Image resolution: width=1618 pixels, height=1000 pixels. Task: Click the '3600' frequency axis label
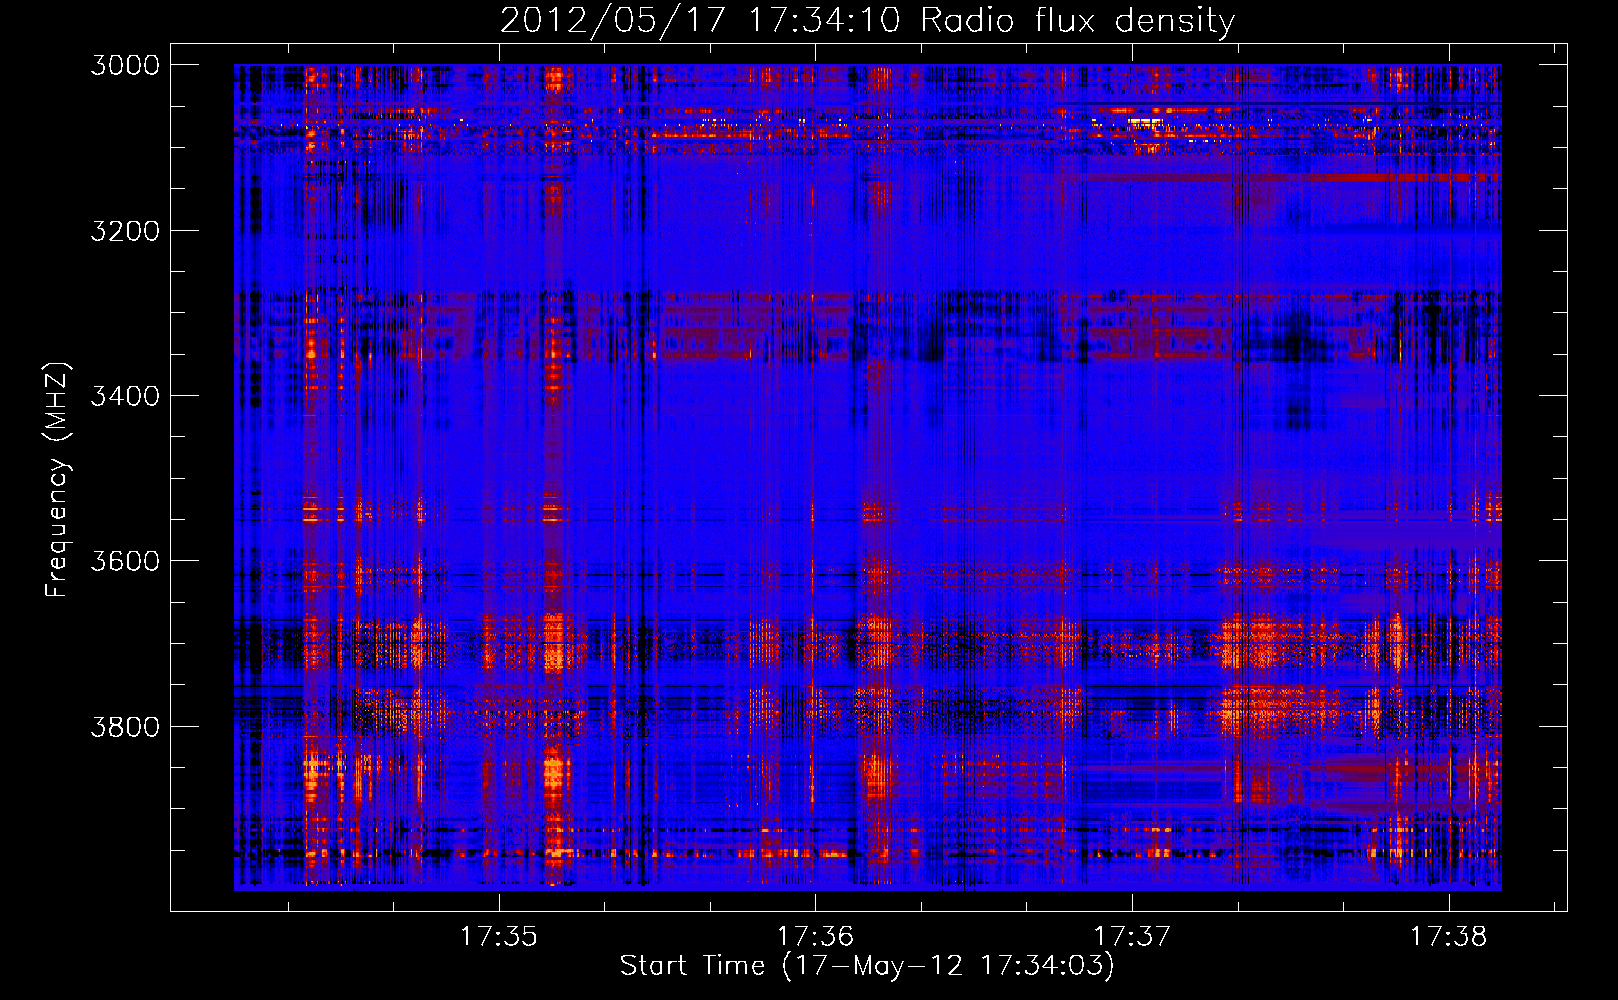[125, 561]
